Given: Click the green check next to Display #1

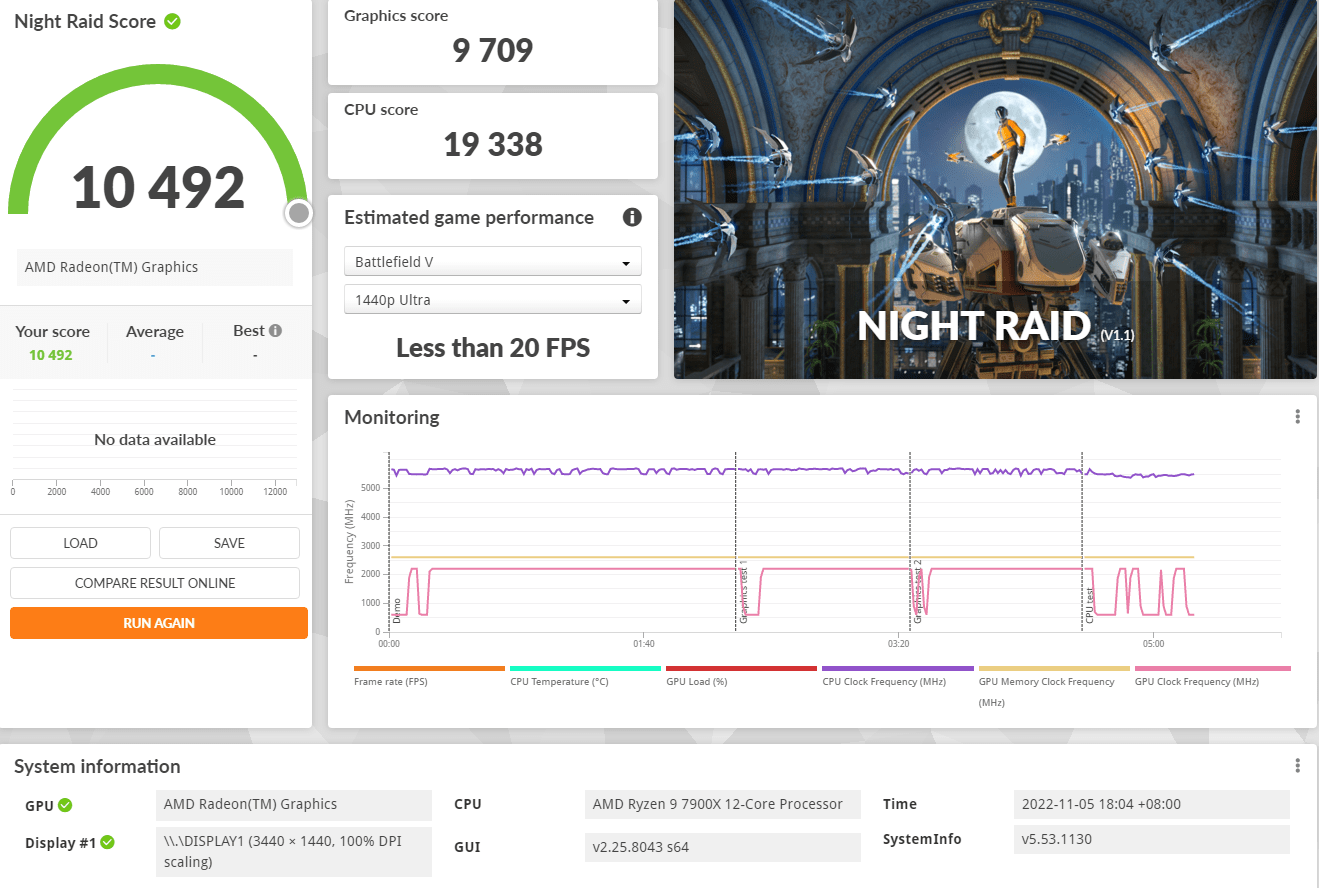Looking at the screenshot, I should pos(107,842).
